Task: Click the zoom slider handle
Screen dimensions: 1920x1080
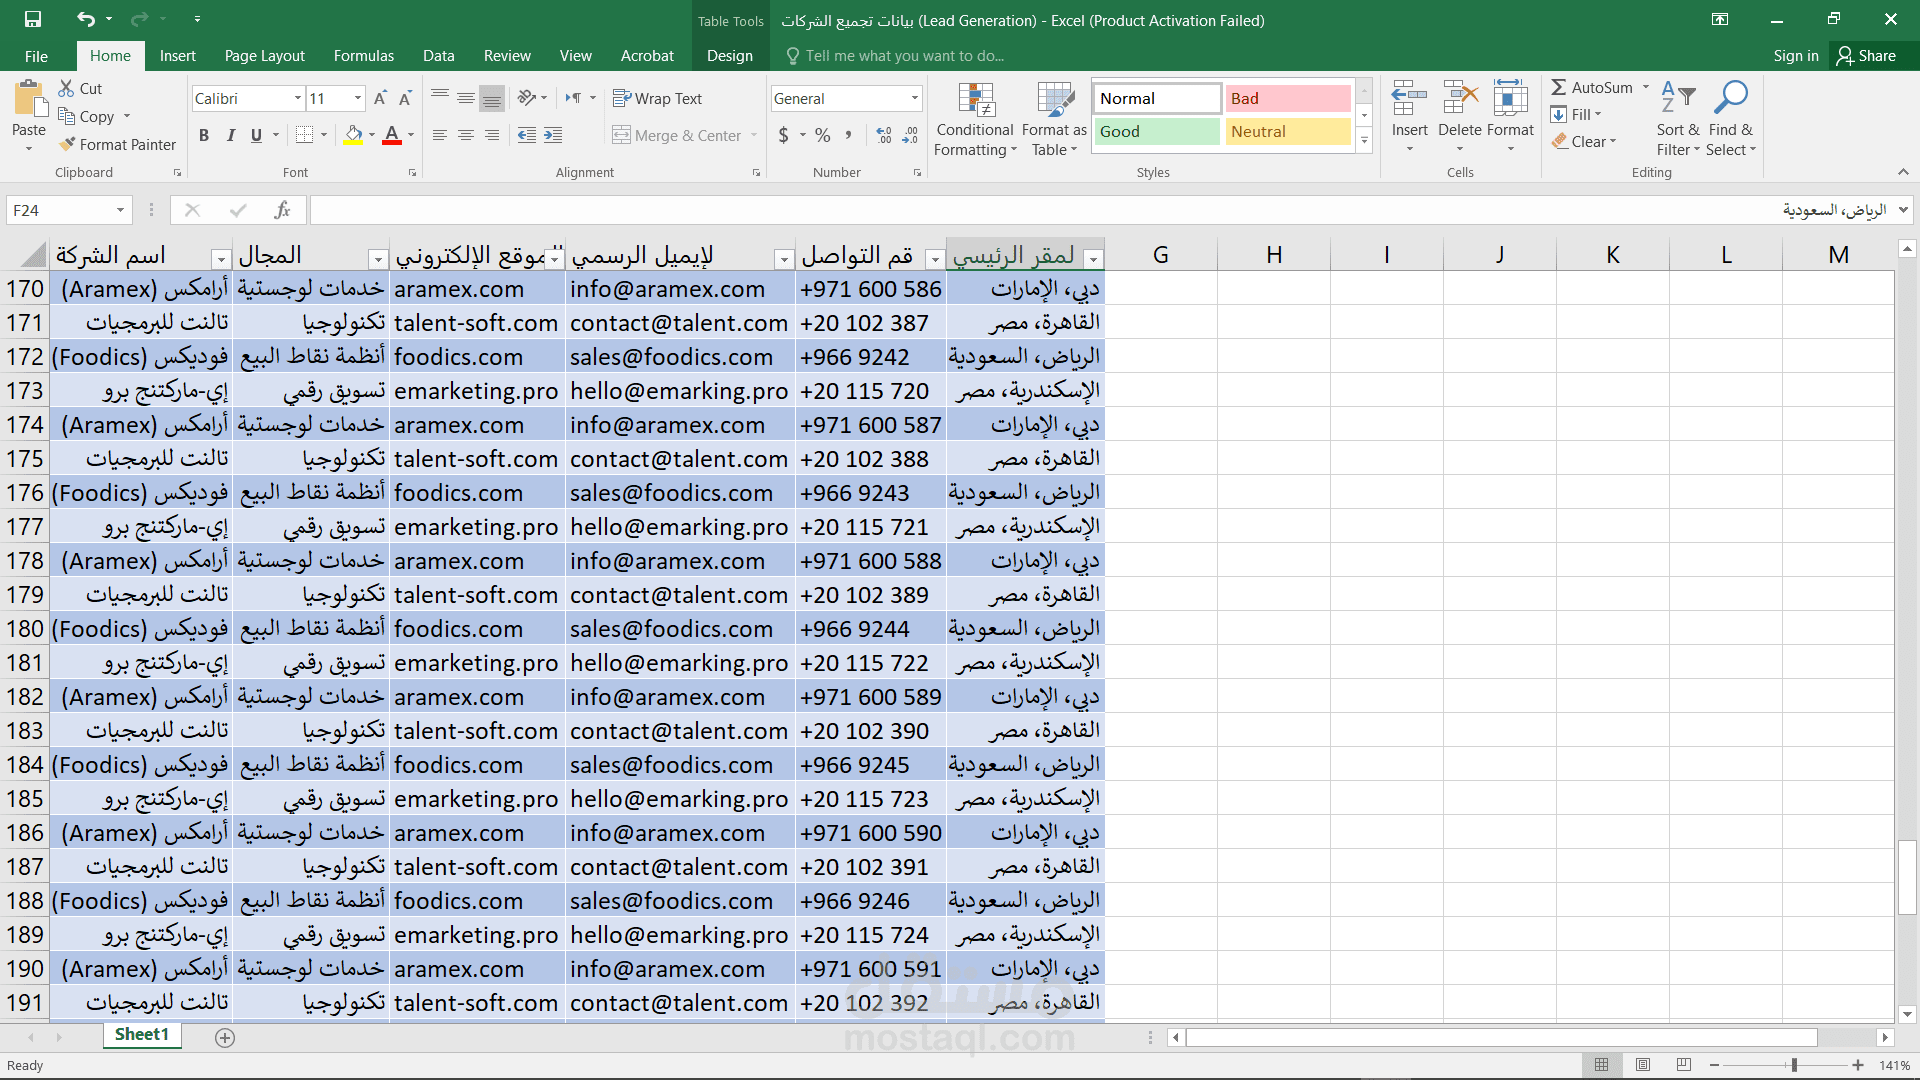Action: [x=1794, y=1065]
